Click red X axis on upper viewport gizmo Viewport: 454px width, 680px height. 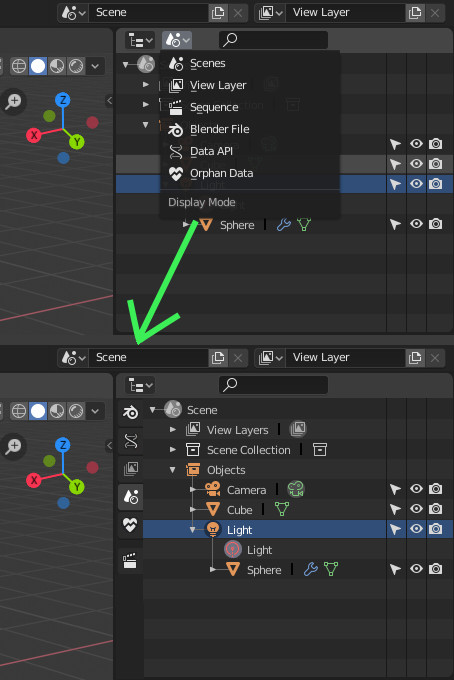34,135
